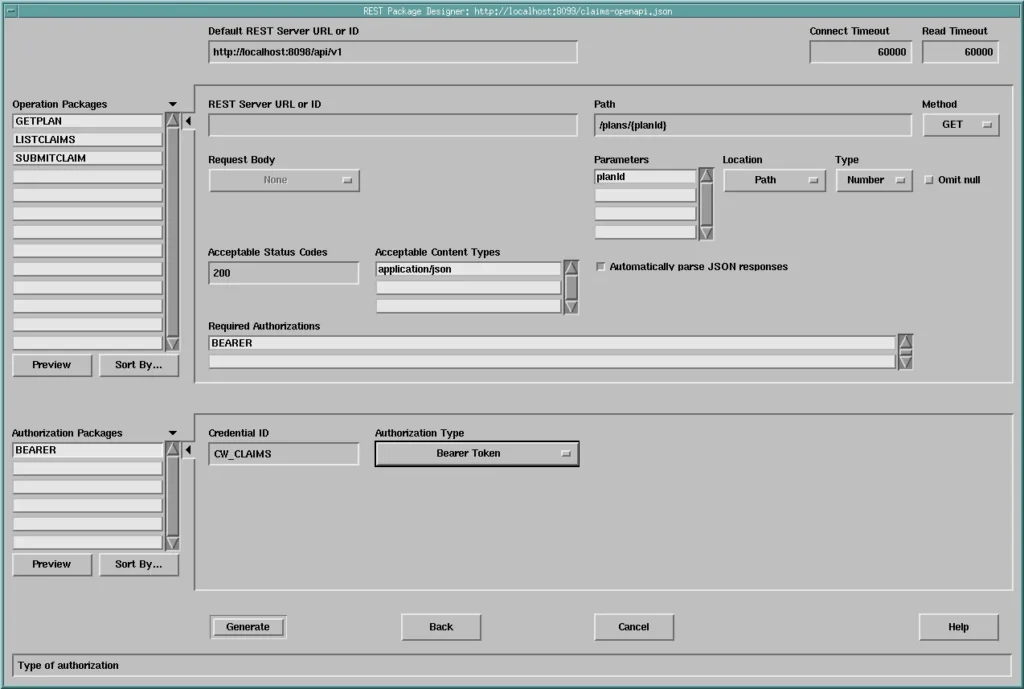Open Help for the designer
Viewport: 1024px width, 689px height.
(958, 627)
